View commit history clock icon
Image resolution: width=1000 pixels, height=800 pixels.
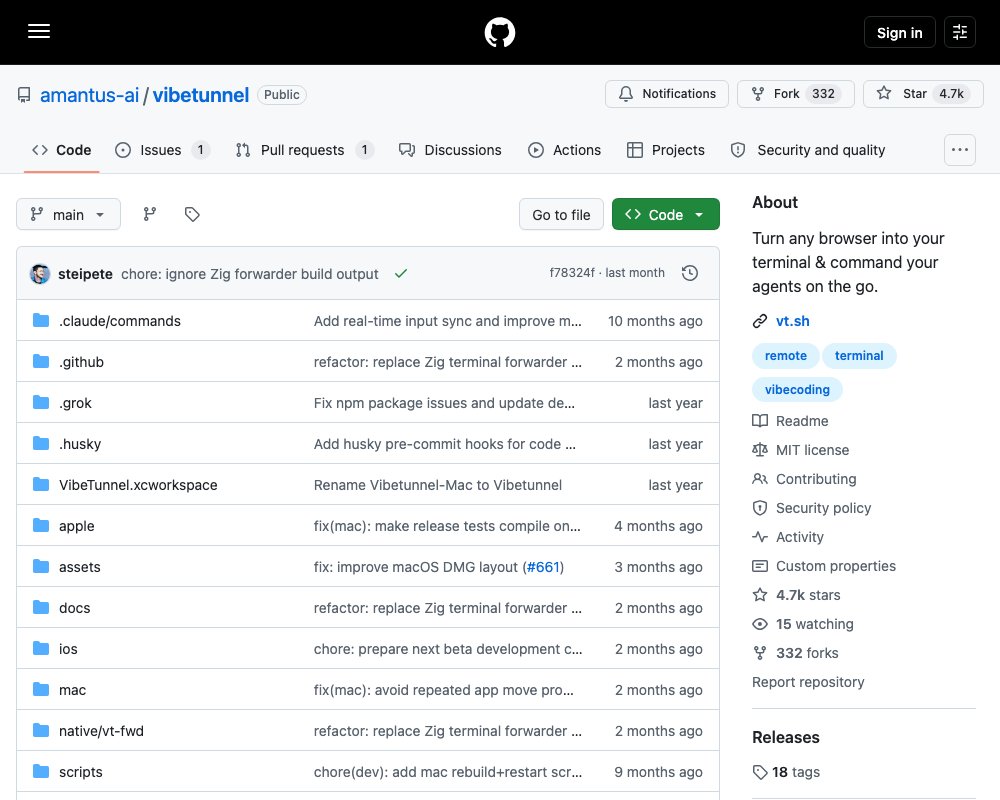(689, 273)
